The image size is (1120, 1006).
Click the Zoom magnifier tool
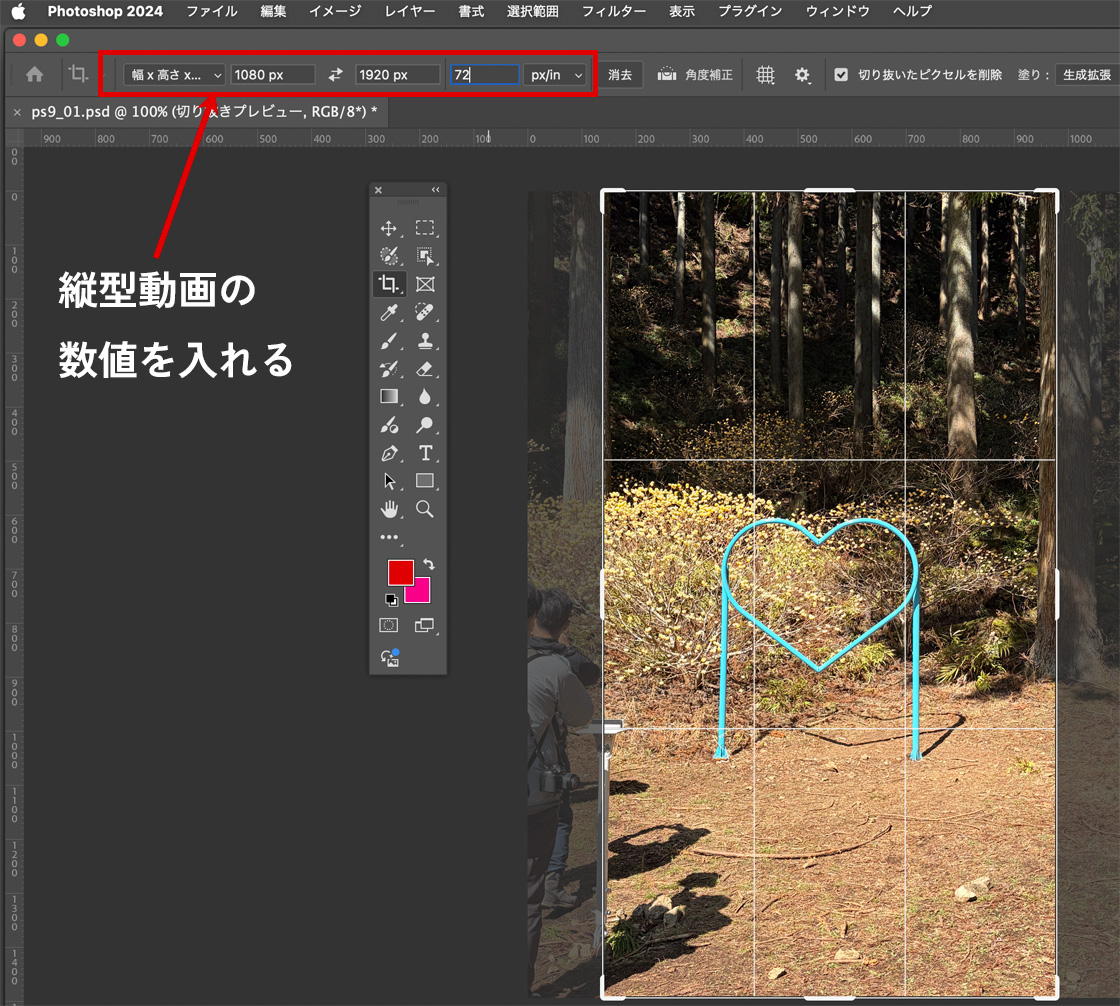pos(425,509)
